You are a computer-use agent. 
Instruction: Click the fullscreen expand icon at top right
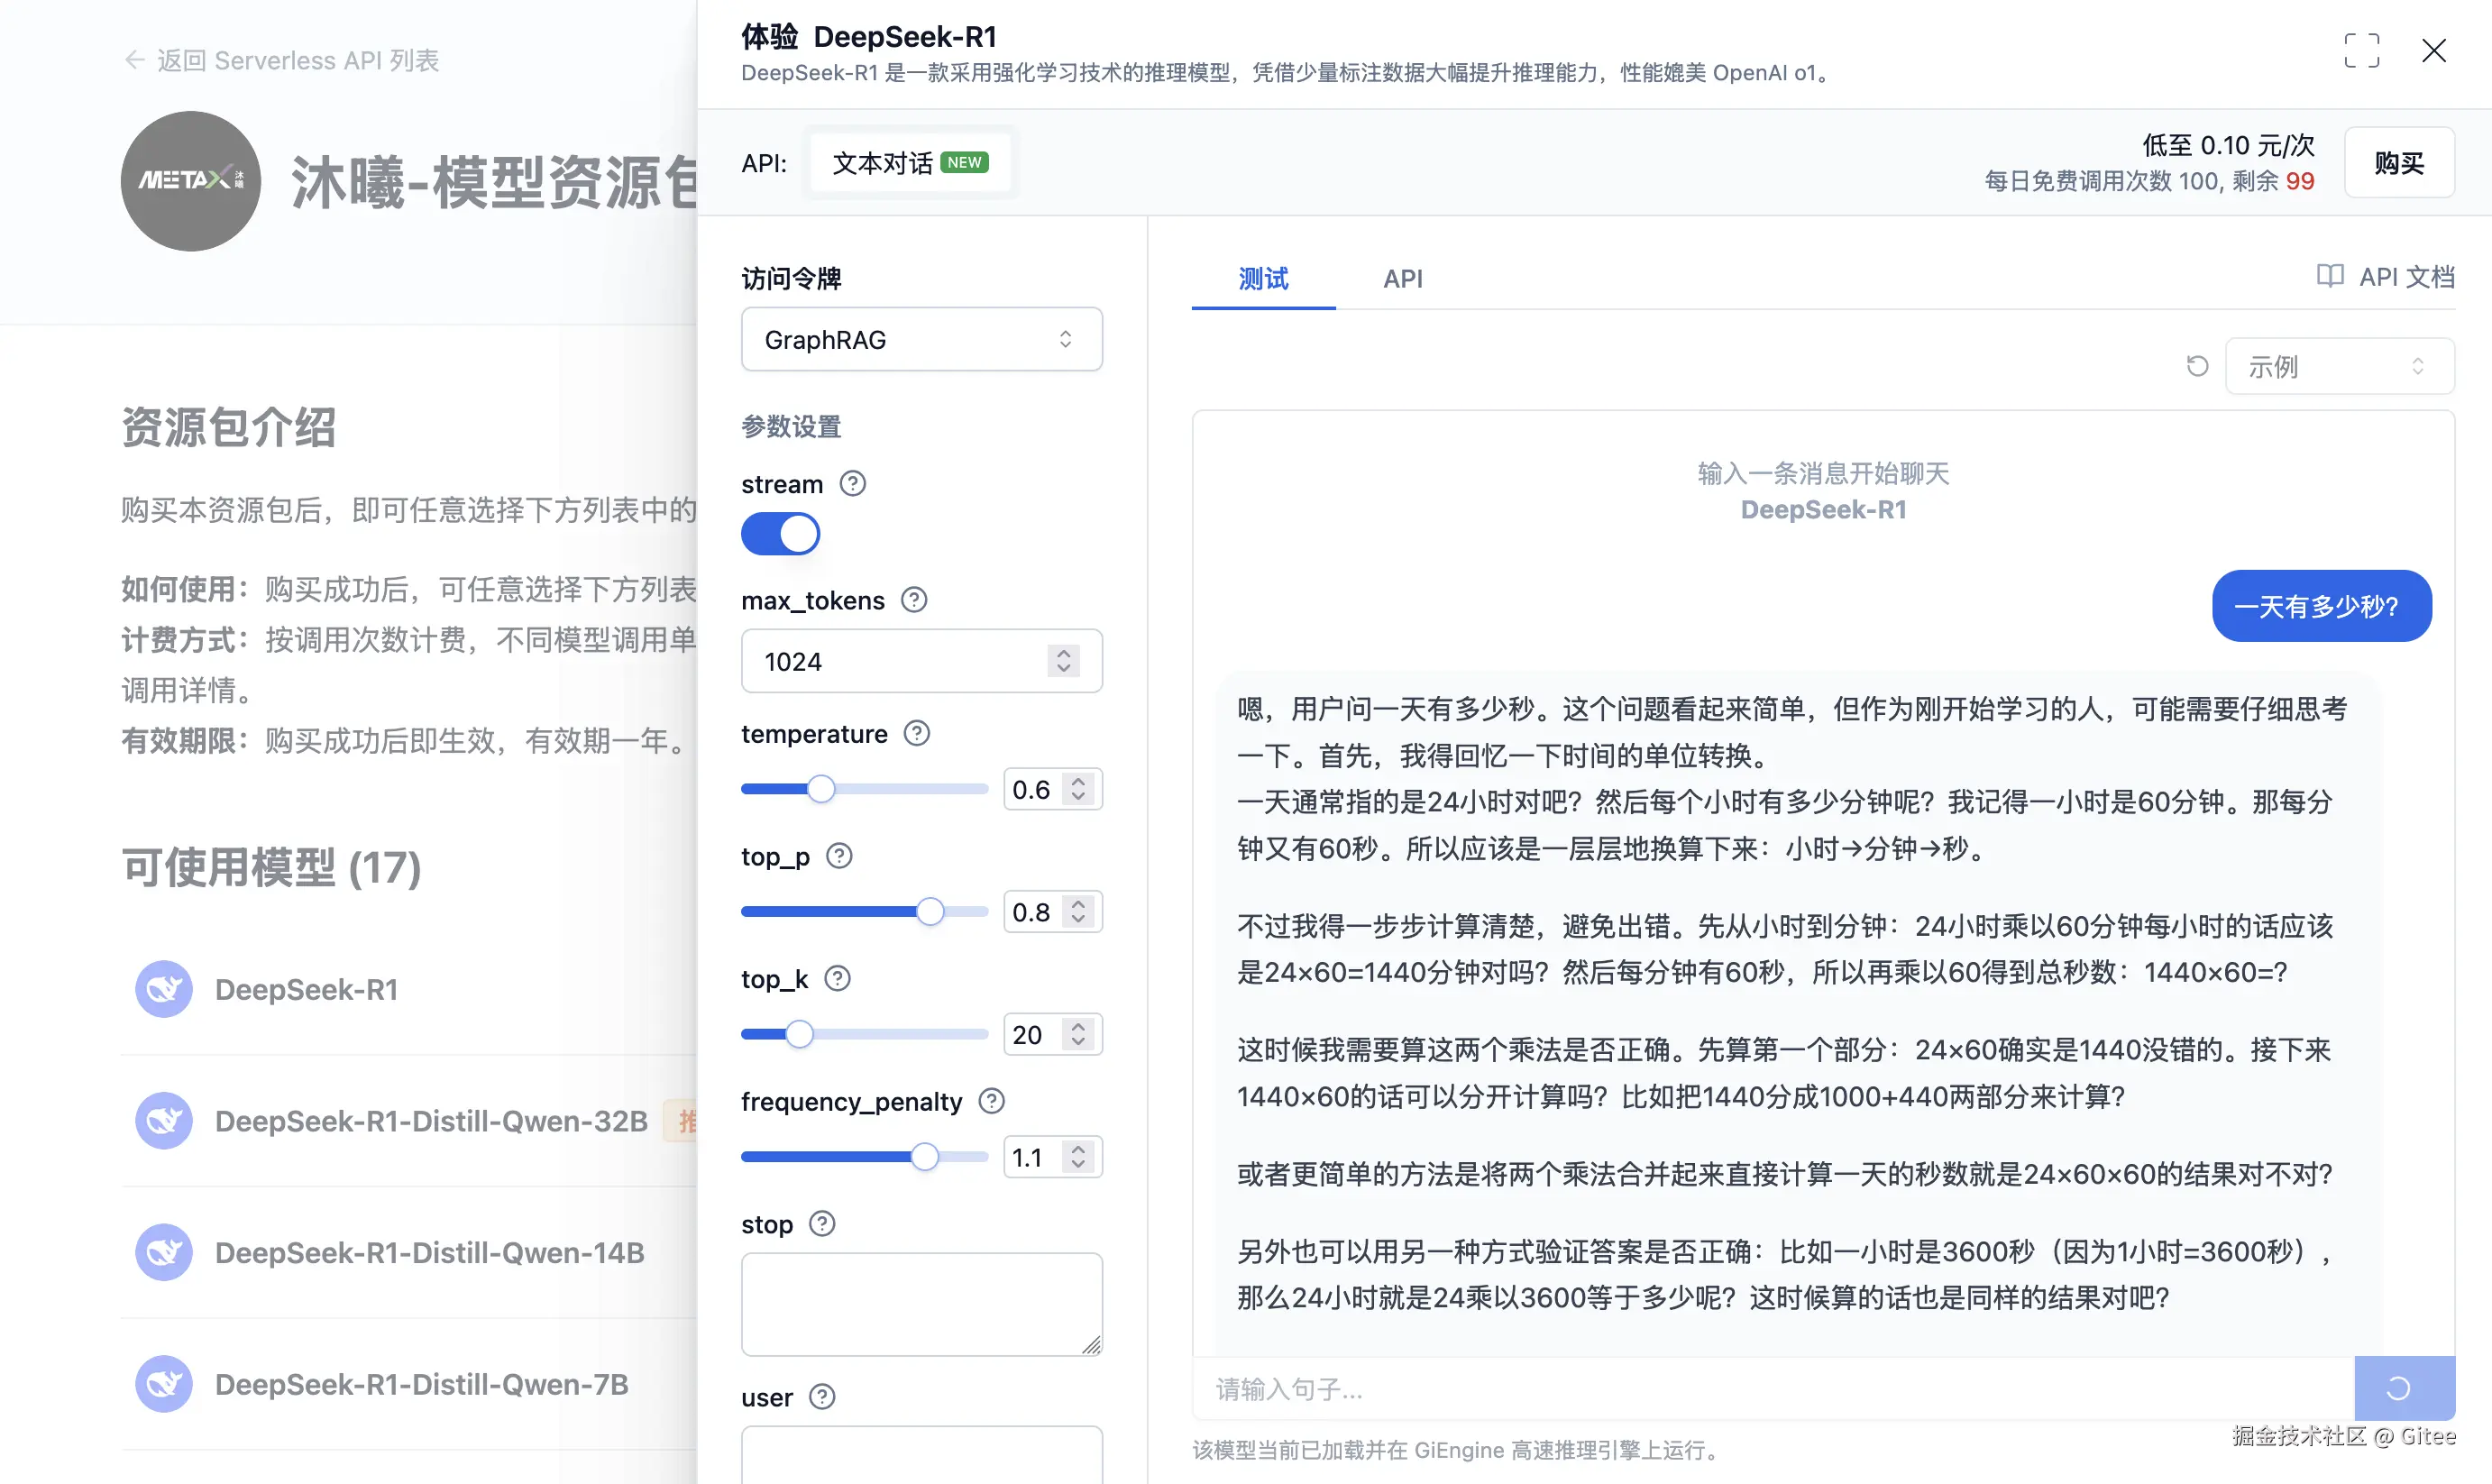pos(2362,50)
